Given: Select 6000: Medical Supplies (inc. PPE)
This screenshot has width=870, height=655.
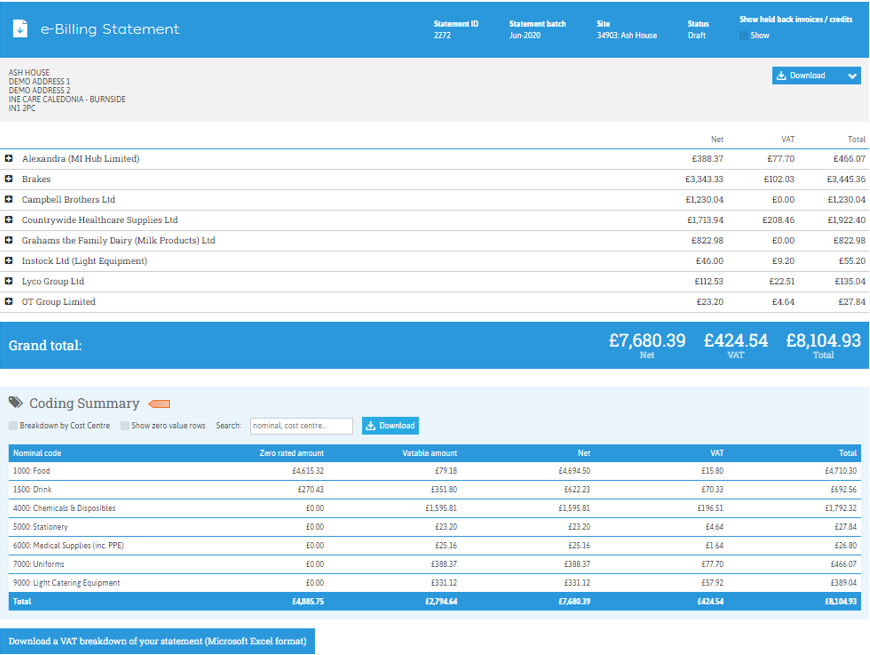Looking at the screenshot, I should [434, 546].
